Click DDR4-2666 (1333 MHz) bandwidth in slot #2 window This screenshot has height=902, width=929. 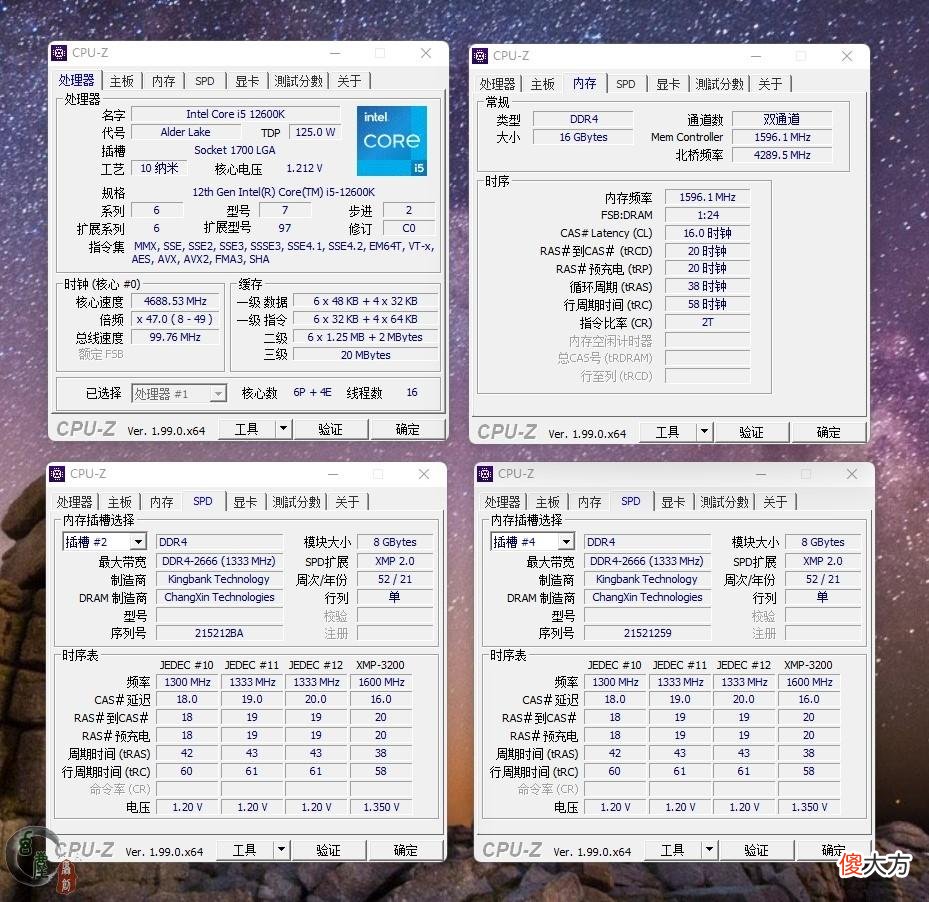click(219, 561)
